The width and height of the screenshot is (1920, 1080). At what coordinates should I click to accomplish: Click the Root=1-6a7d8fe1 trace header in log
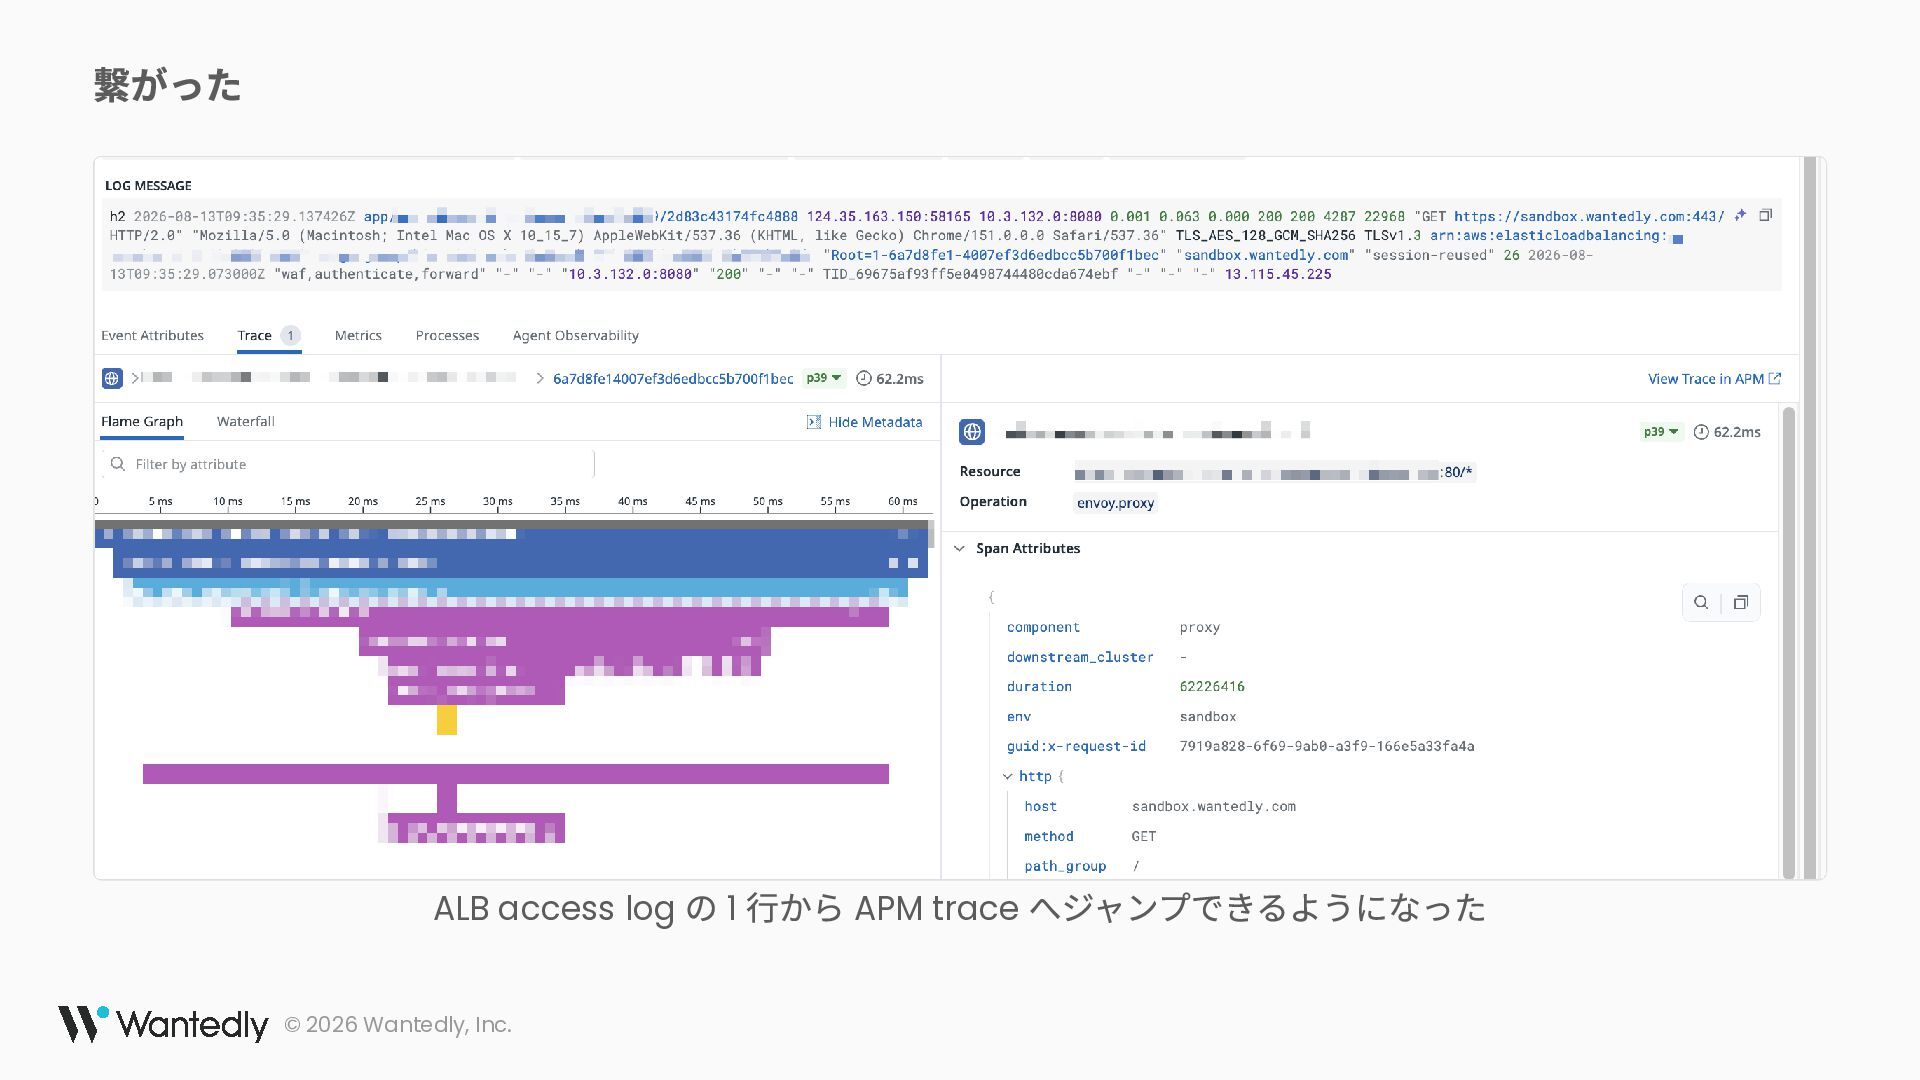[x=995, y=255]
